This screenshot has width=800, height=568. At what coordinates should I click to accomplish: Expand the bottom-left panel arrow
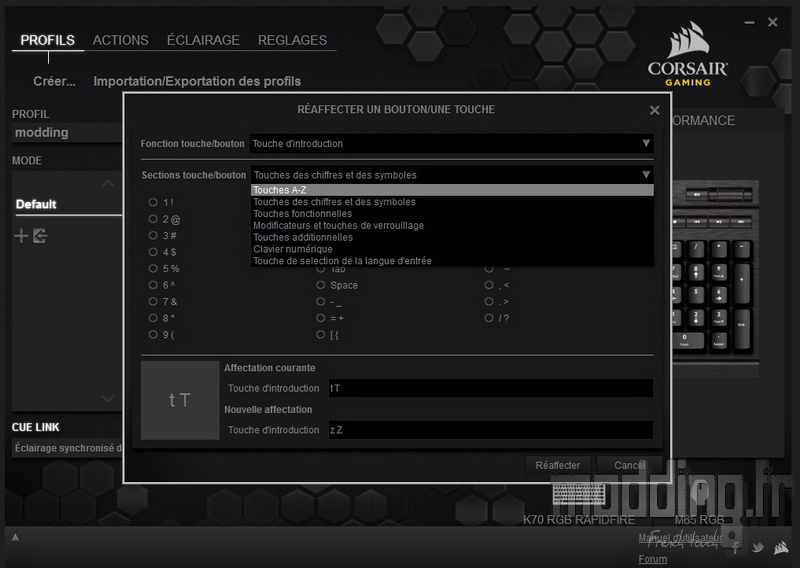click(15, 537)
